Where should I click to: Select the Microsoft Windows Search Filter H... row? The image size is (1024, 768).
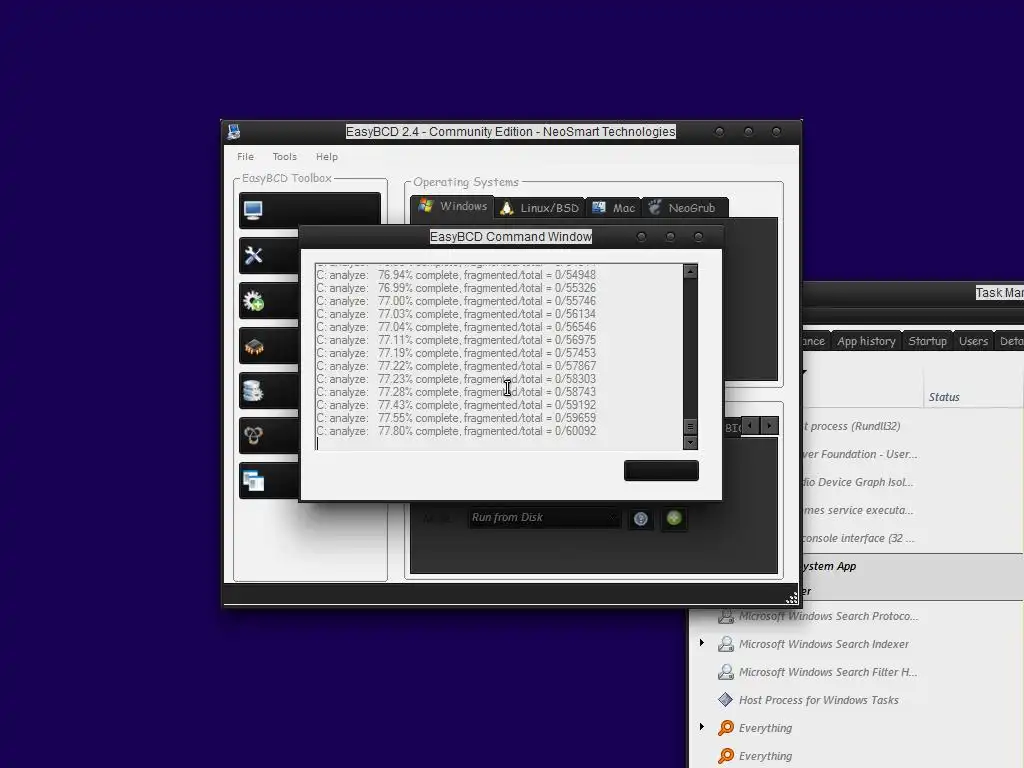(x=857, y=672)
